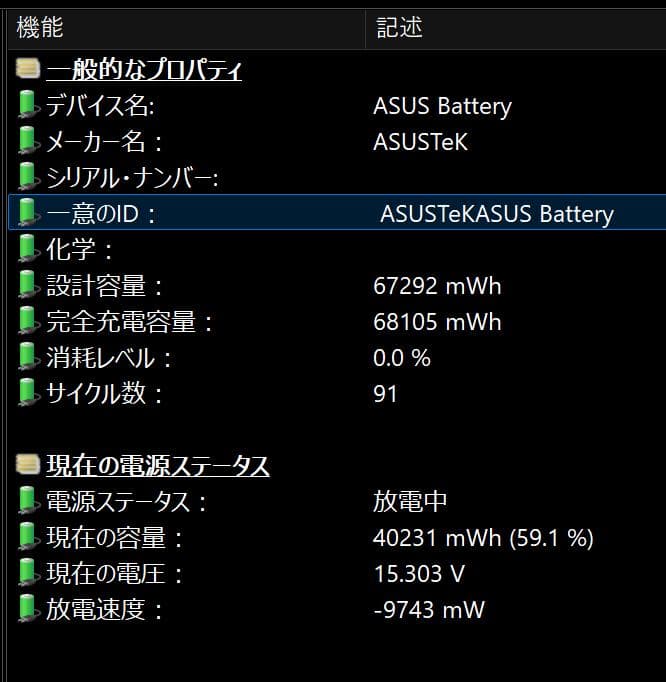
Task: Select the シリアル・ナンバー row label
Action: (x=132, y=178)
